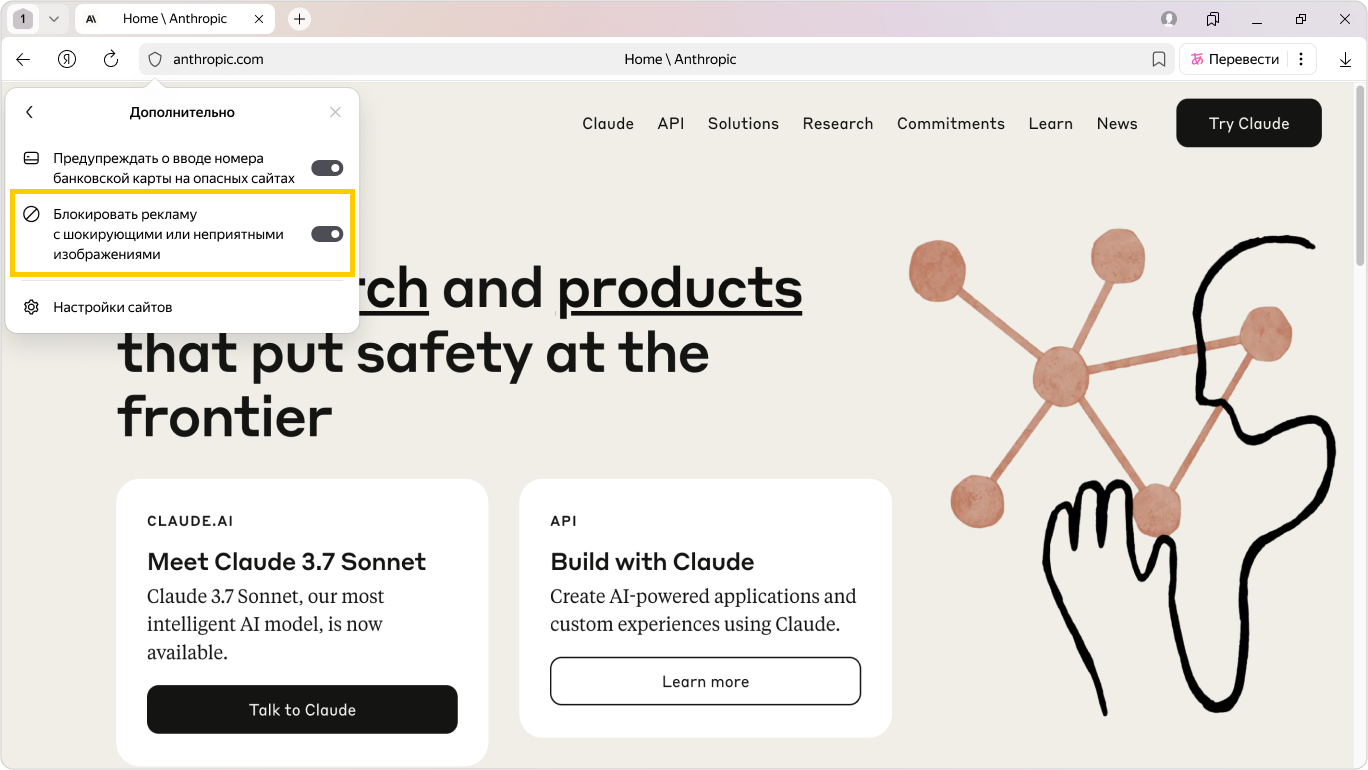Viewport: 1368px width, 770px height.
Task: Close the Дополнительно popup panel
Action: 336,112
